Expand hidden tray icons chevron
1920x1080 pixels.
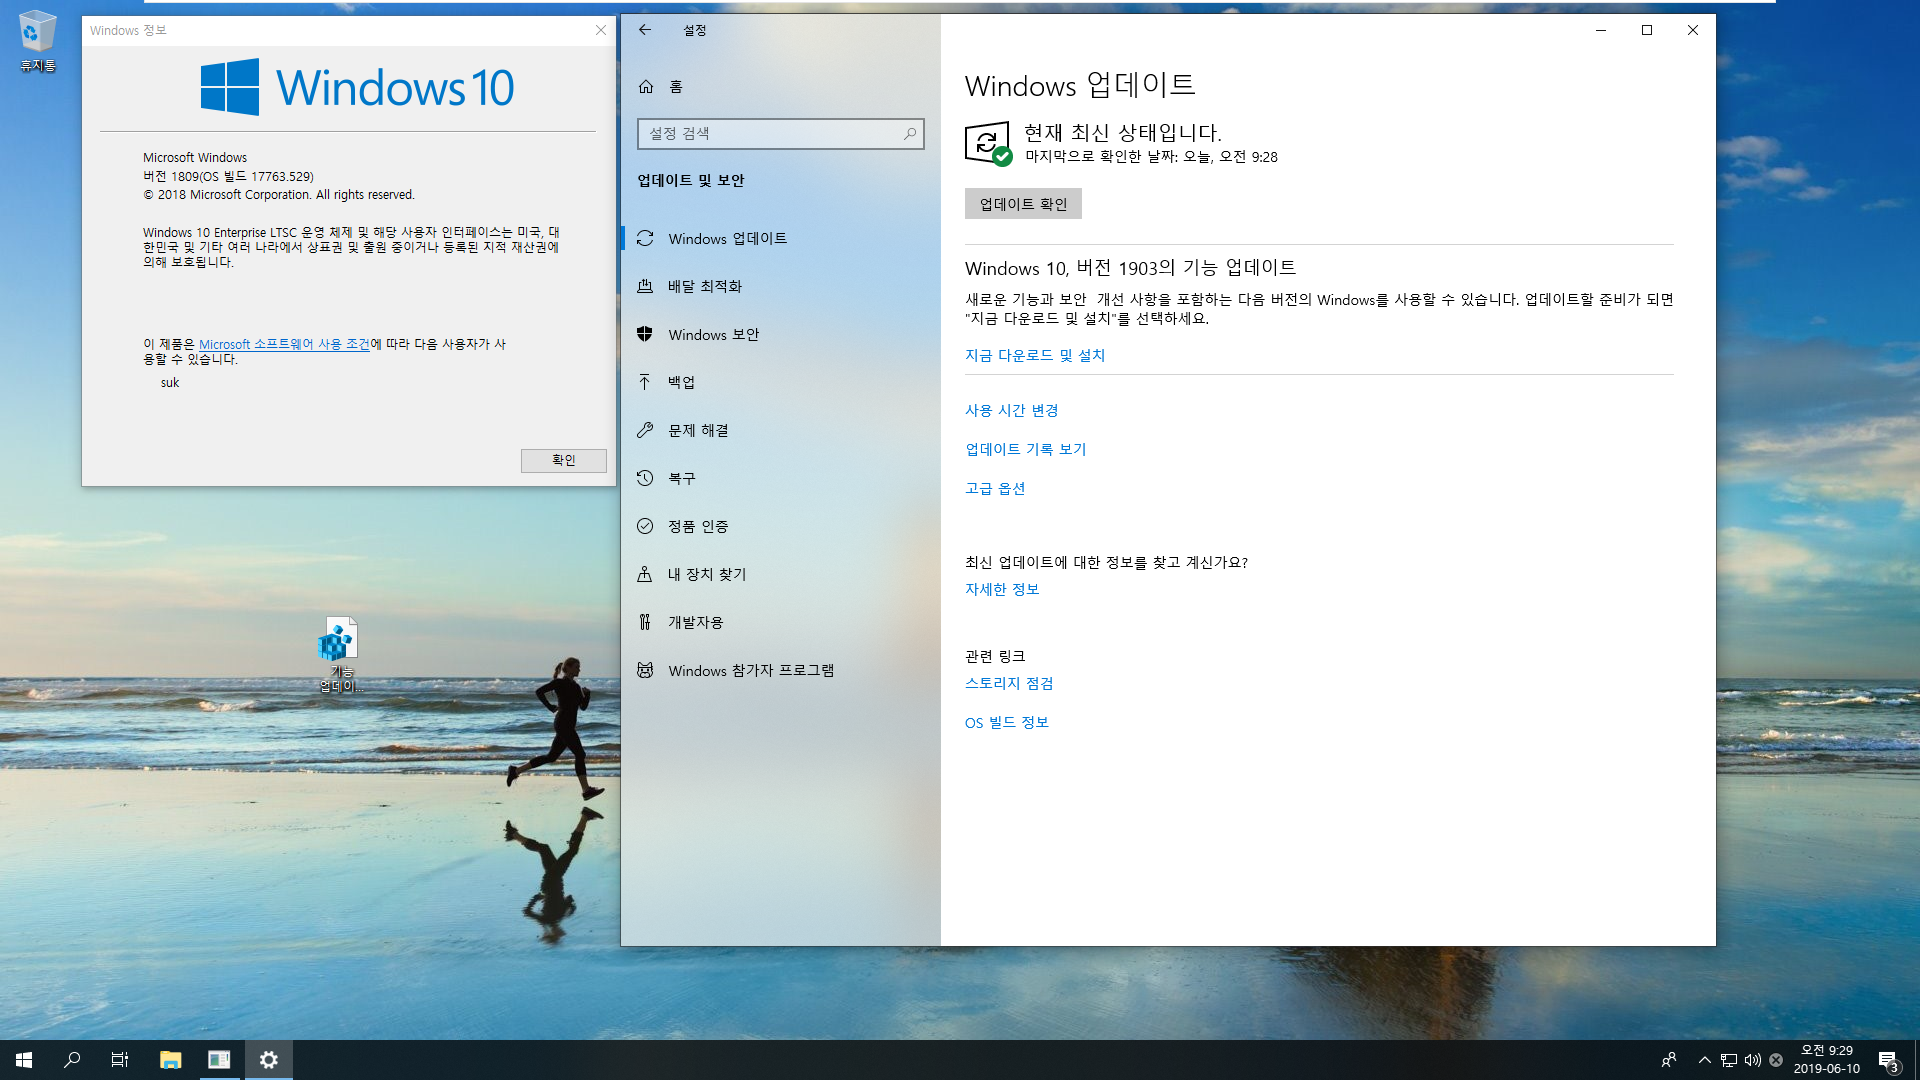(1705, 1060)
